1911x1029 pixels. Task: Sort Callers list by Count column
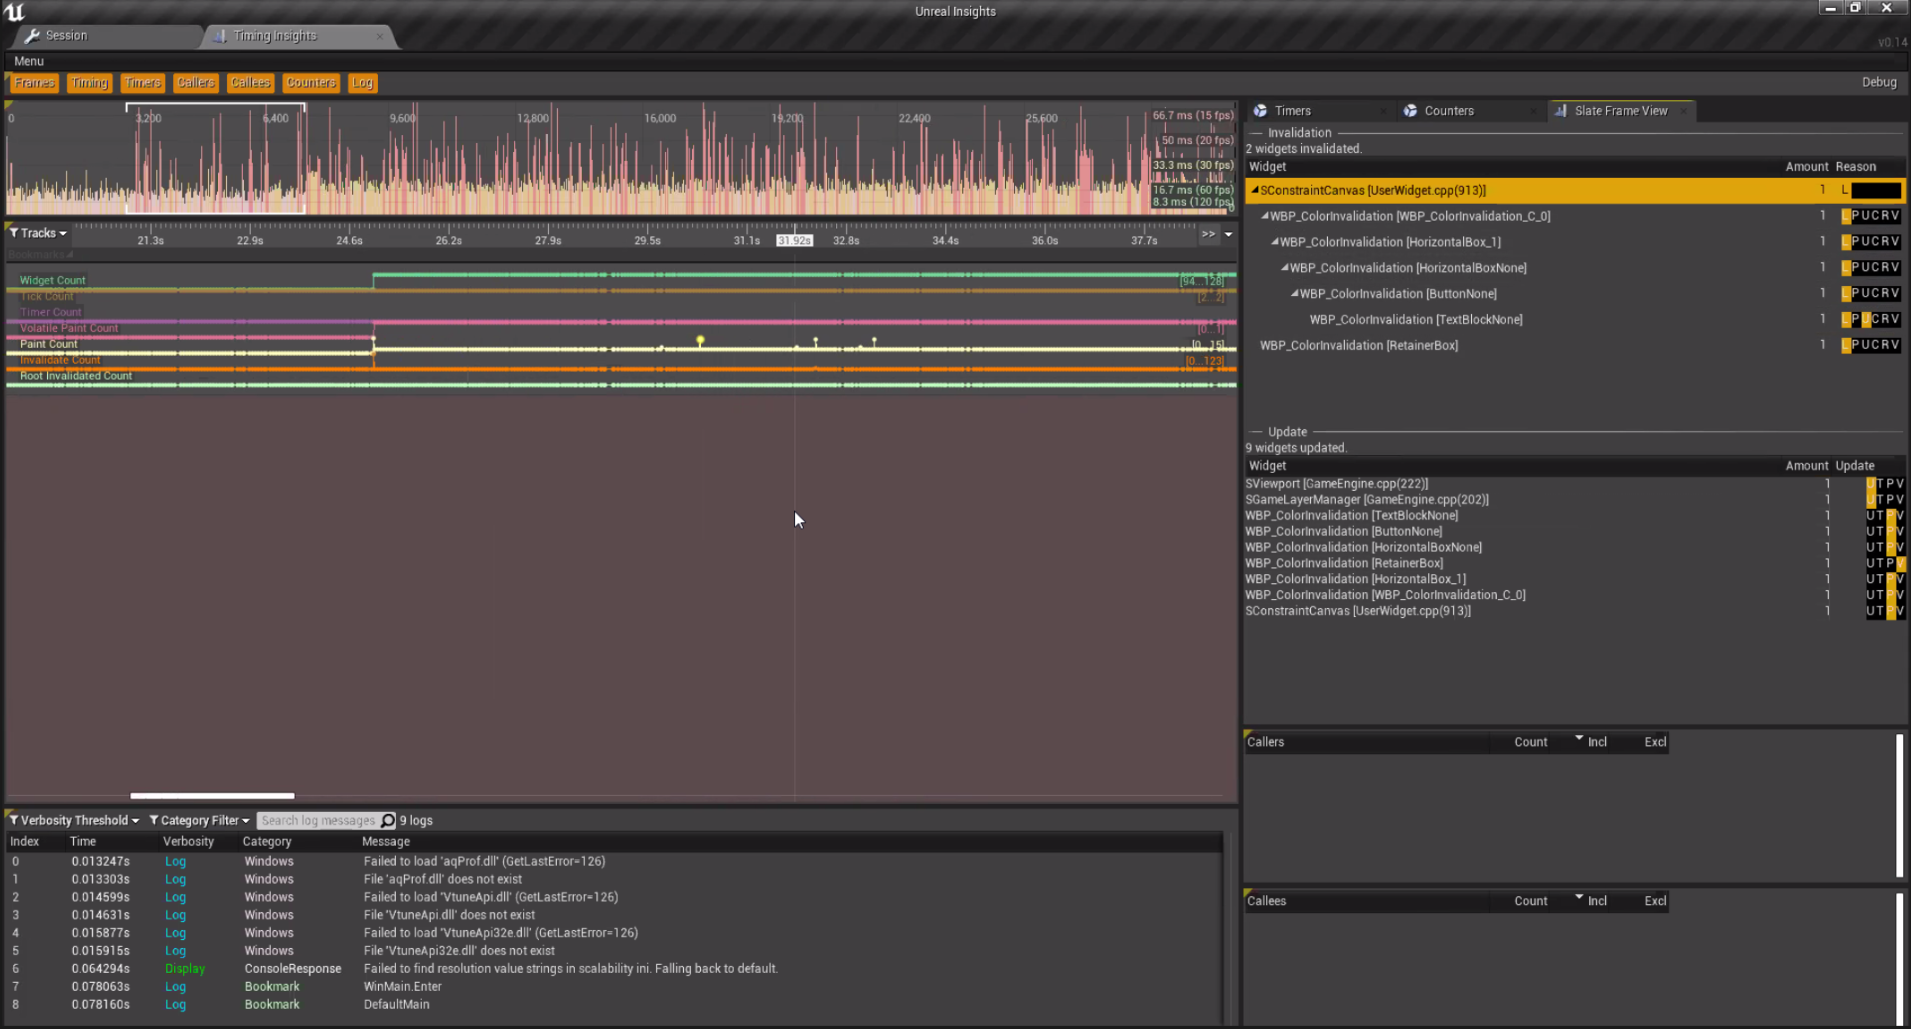point(1530,741)
